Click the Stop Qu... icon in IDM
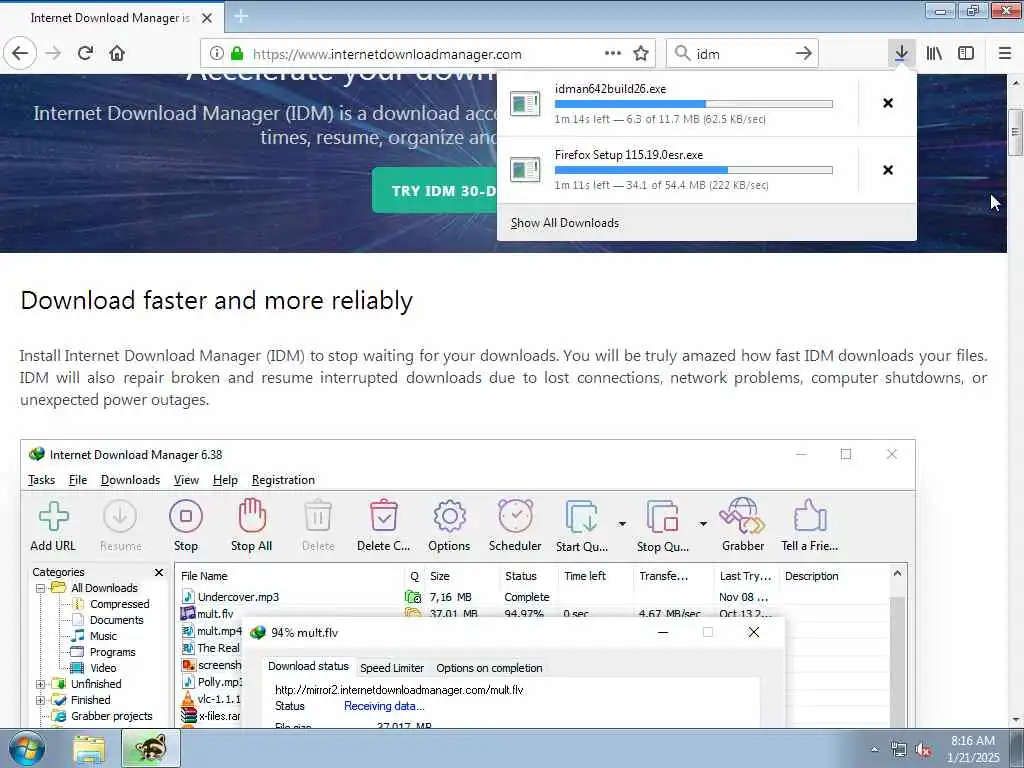 (x=662, y=526)
